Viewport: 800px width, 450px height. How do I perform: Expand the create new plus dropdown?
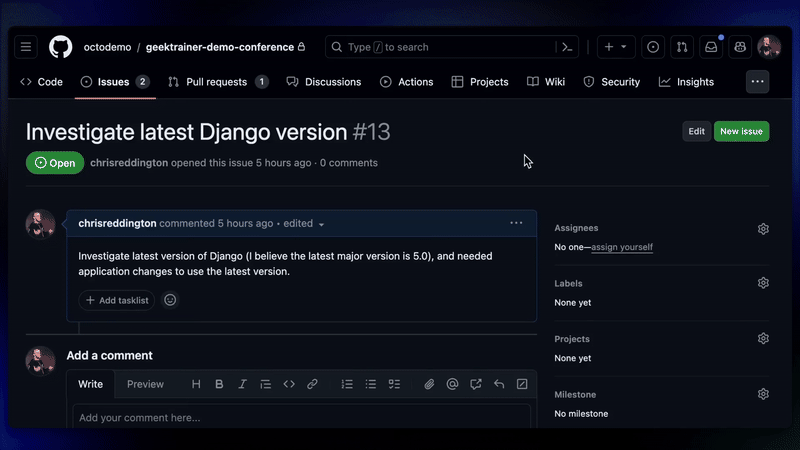(615, 47)
